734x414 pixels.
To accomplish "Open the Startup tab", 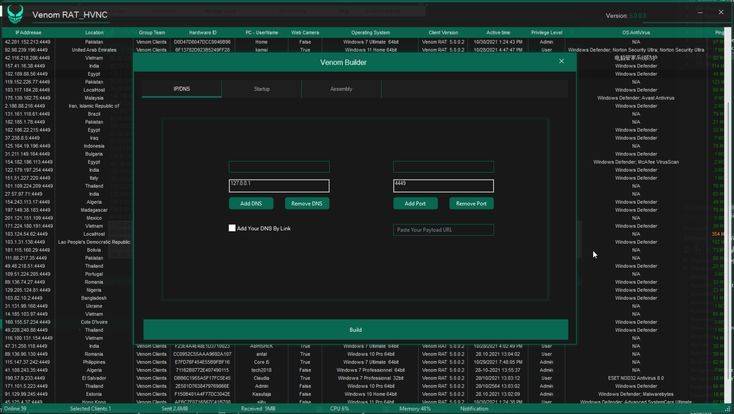I will (262, 89).
